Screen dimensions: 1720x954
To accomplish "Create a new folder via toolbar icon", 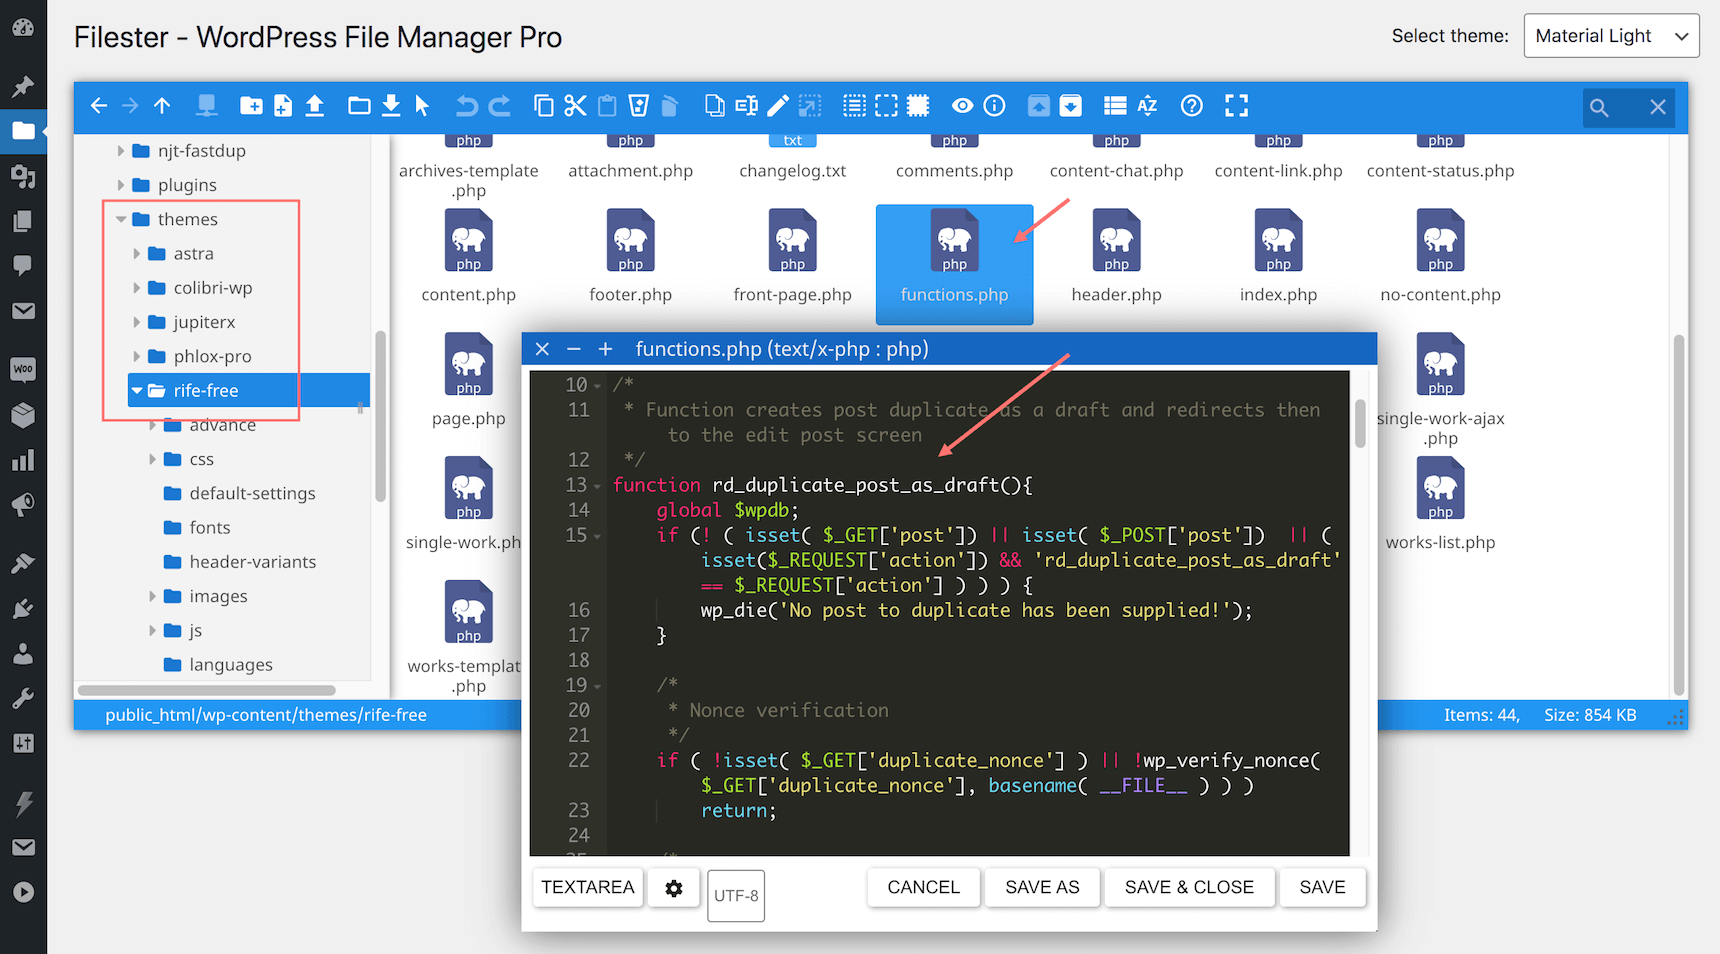I will click(x=251, y=106).
